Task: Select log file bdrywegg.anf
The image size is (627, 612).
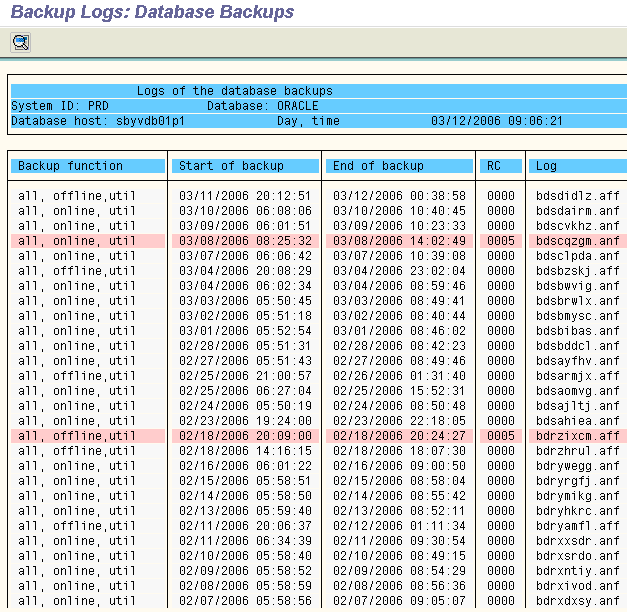Action: click(x=577, y=466)
